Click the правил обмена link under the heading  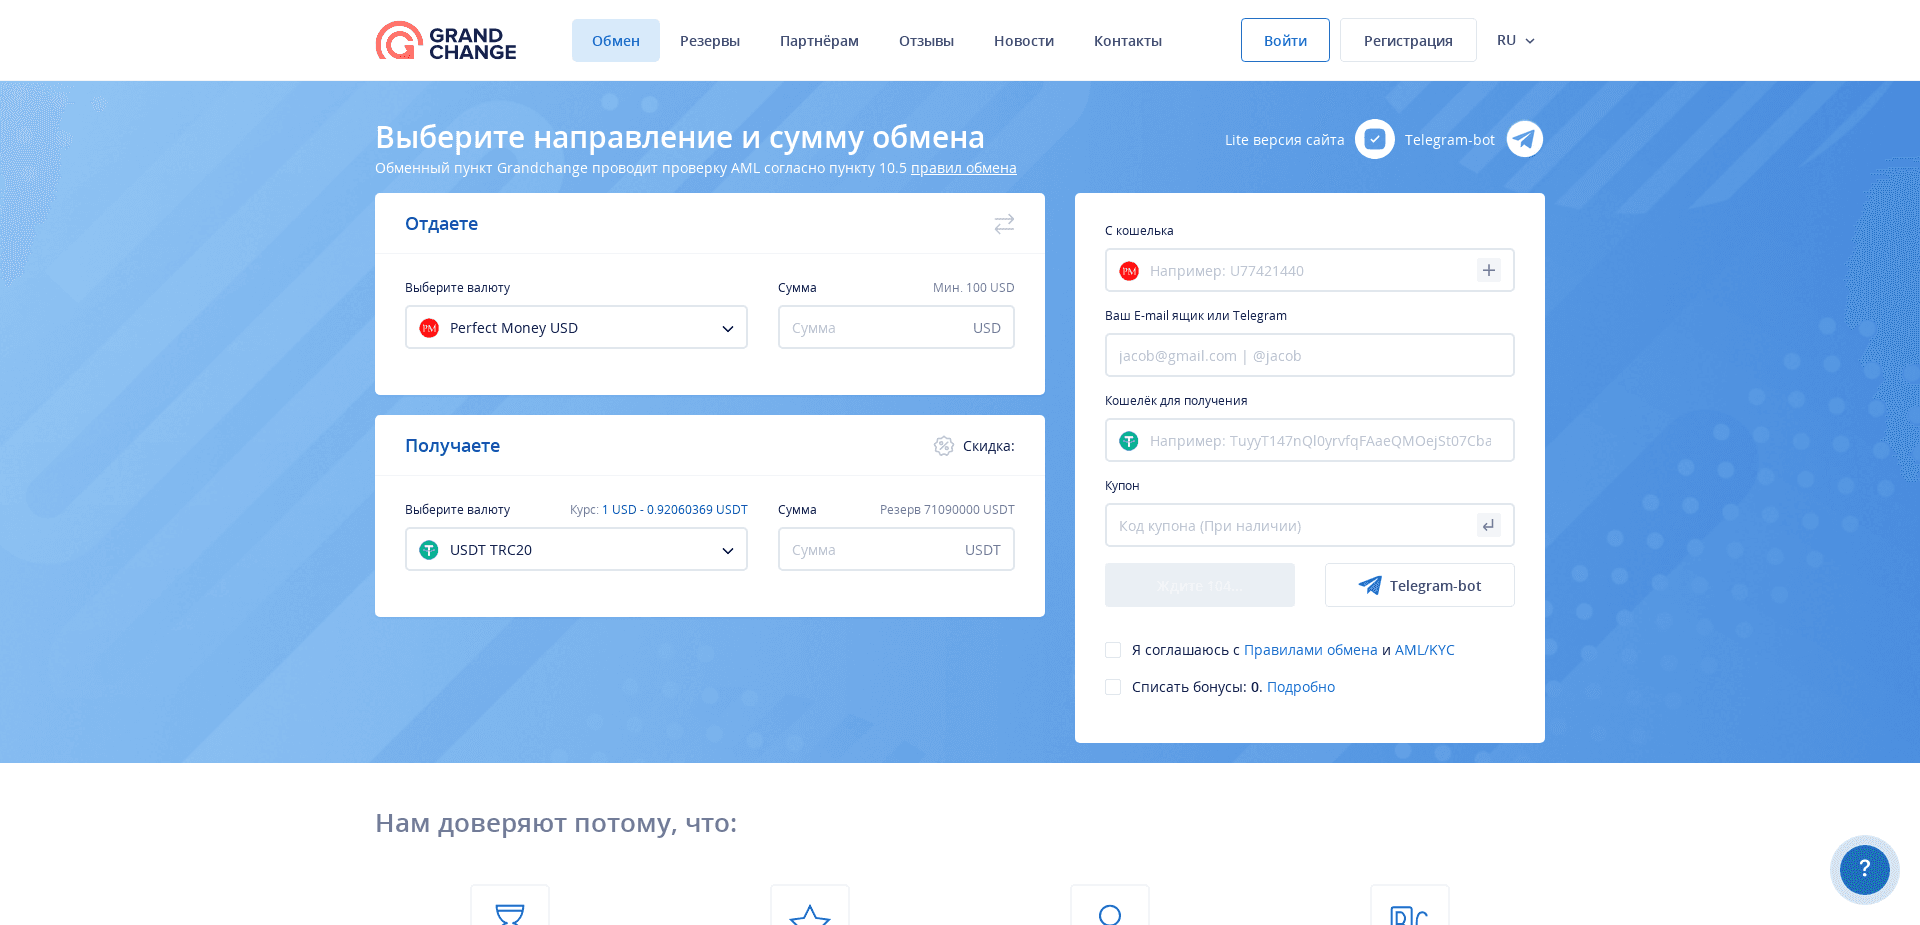point(963,168)
